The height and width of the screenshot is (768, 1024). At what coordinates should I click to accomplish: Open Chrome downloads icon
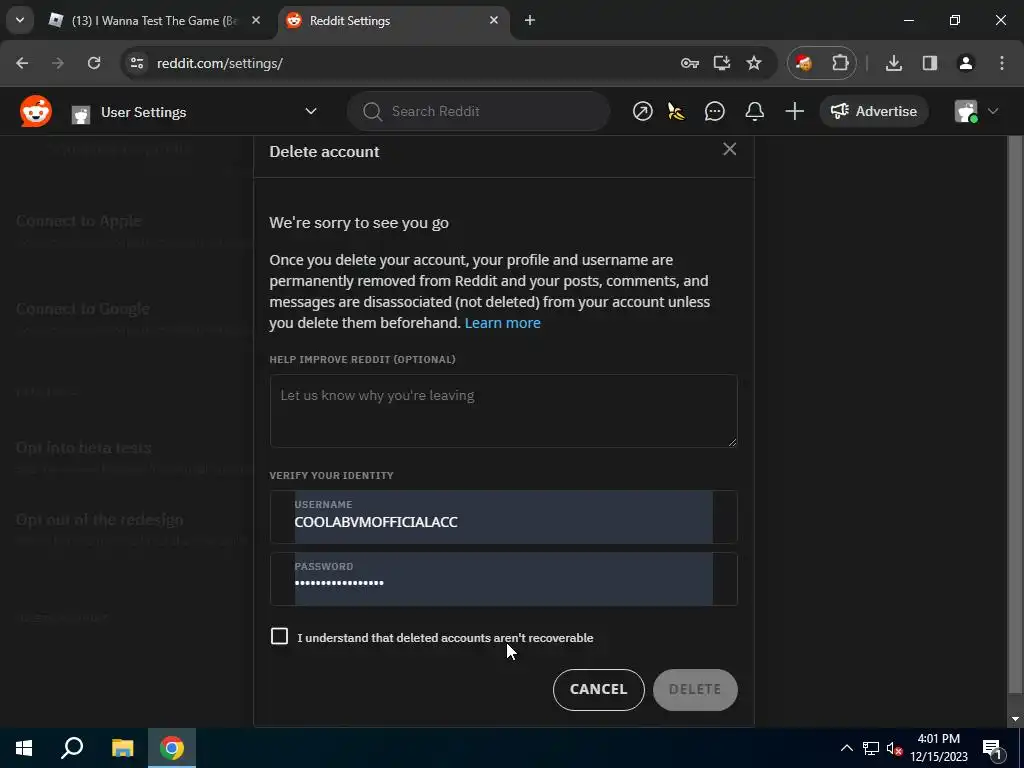point(893,63)
